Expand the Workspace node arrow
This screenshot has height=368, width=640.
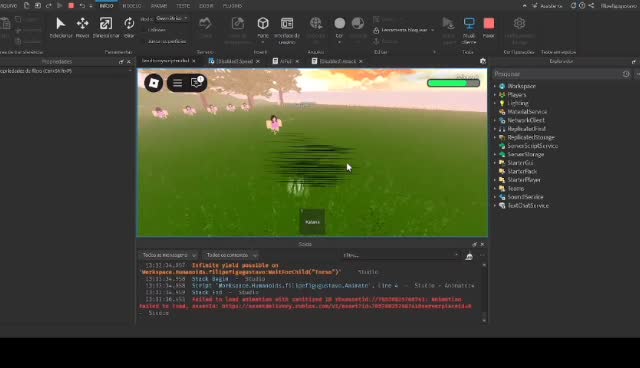coord(495,86)
